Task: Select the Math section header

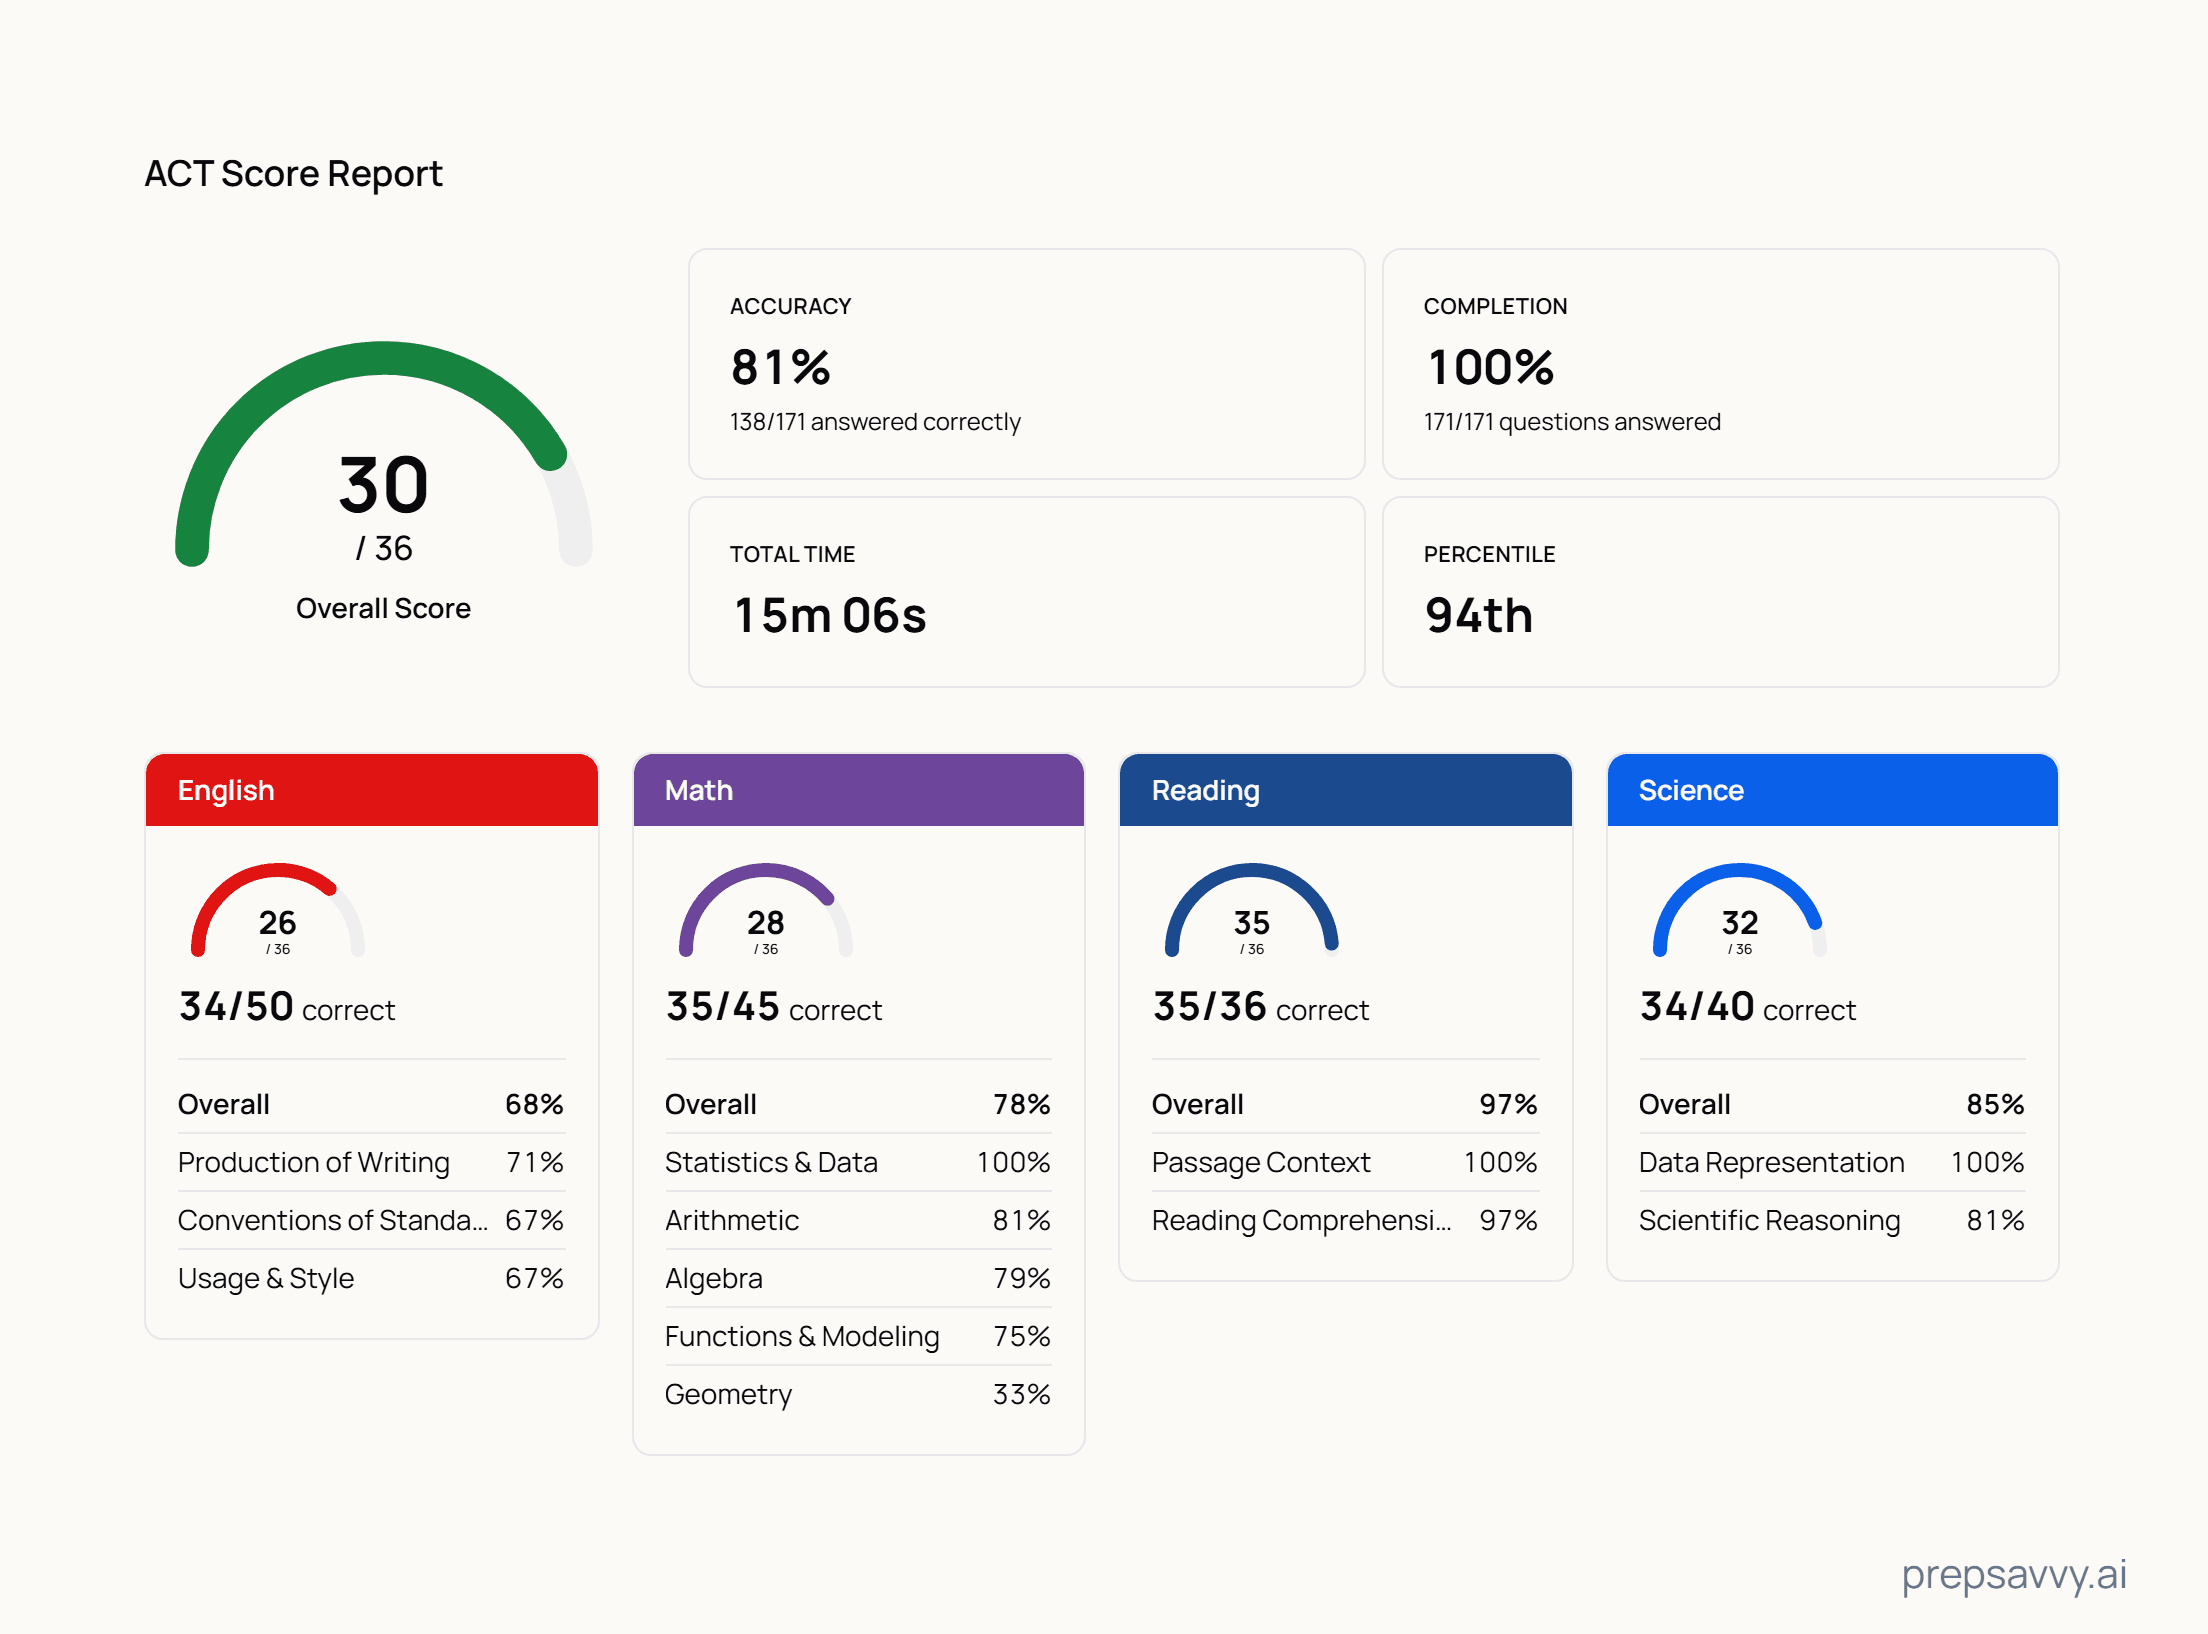Action: (859, 790)
